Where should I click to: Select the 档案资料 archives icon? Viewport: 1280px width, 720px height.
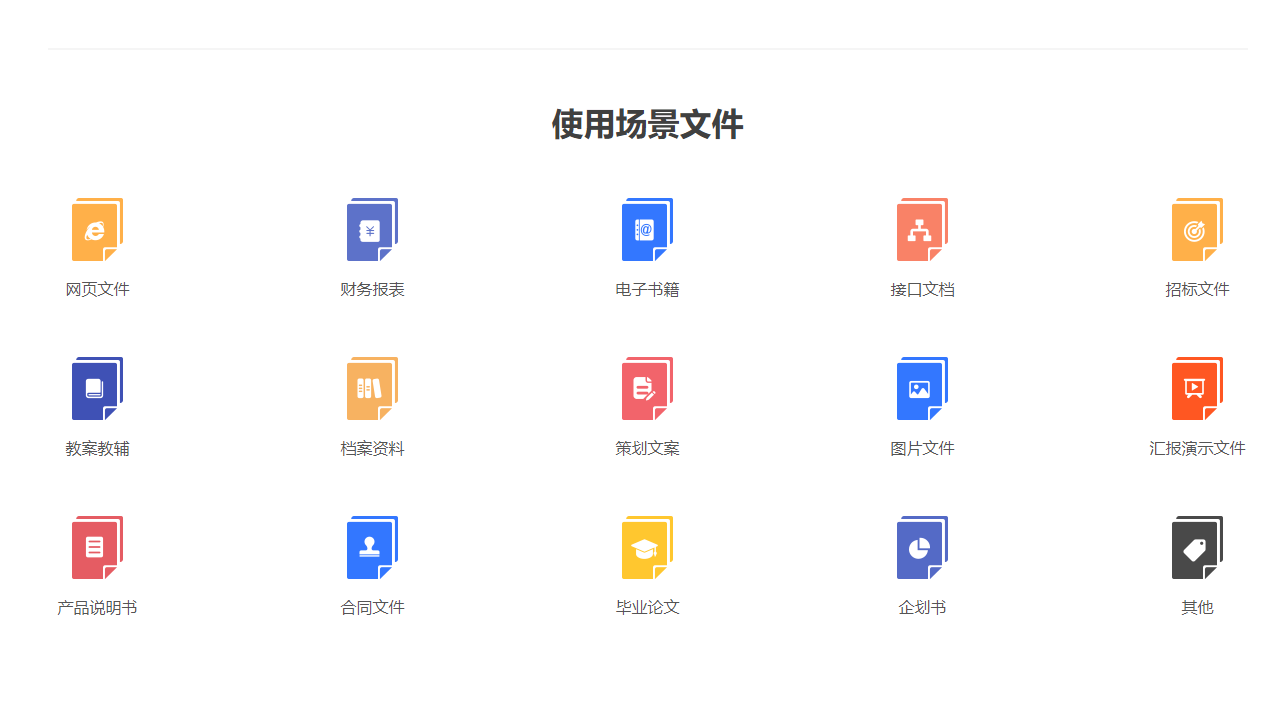tap(371, 388)
